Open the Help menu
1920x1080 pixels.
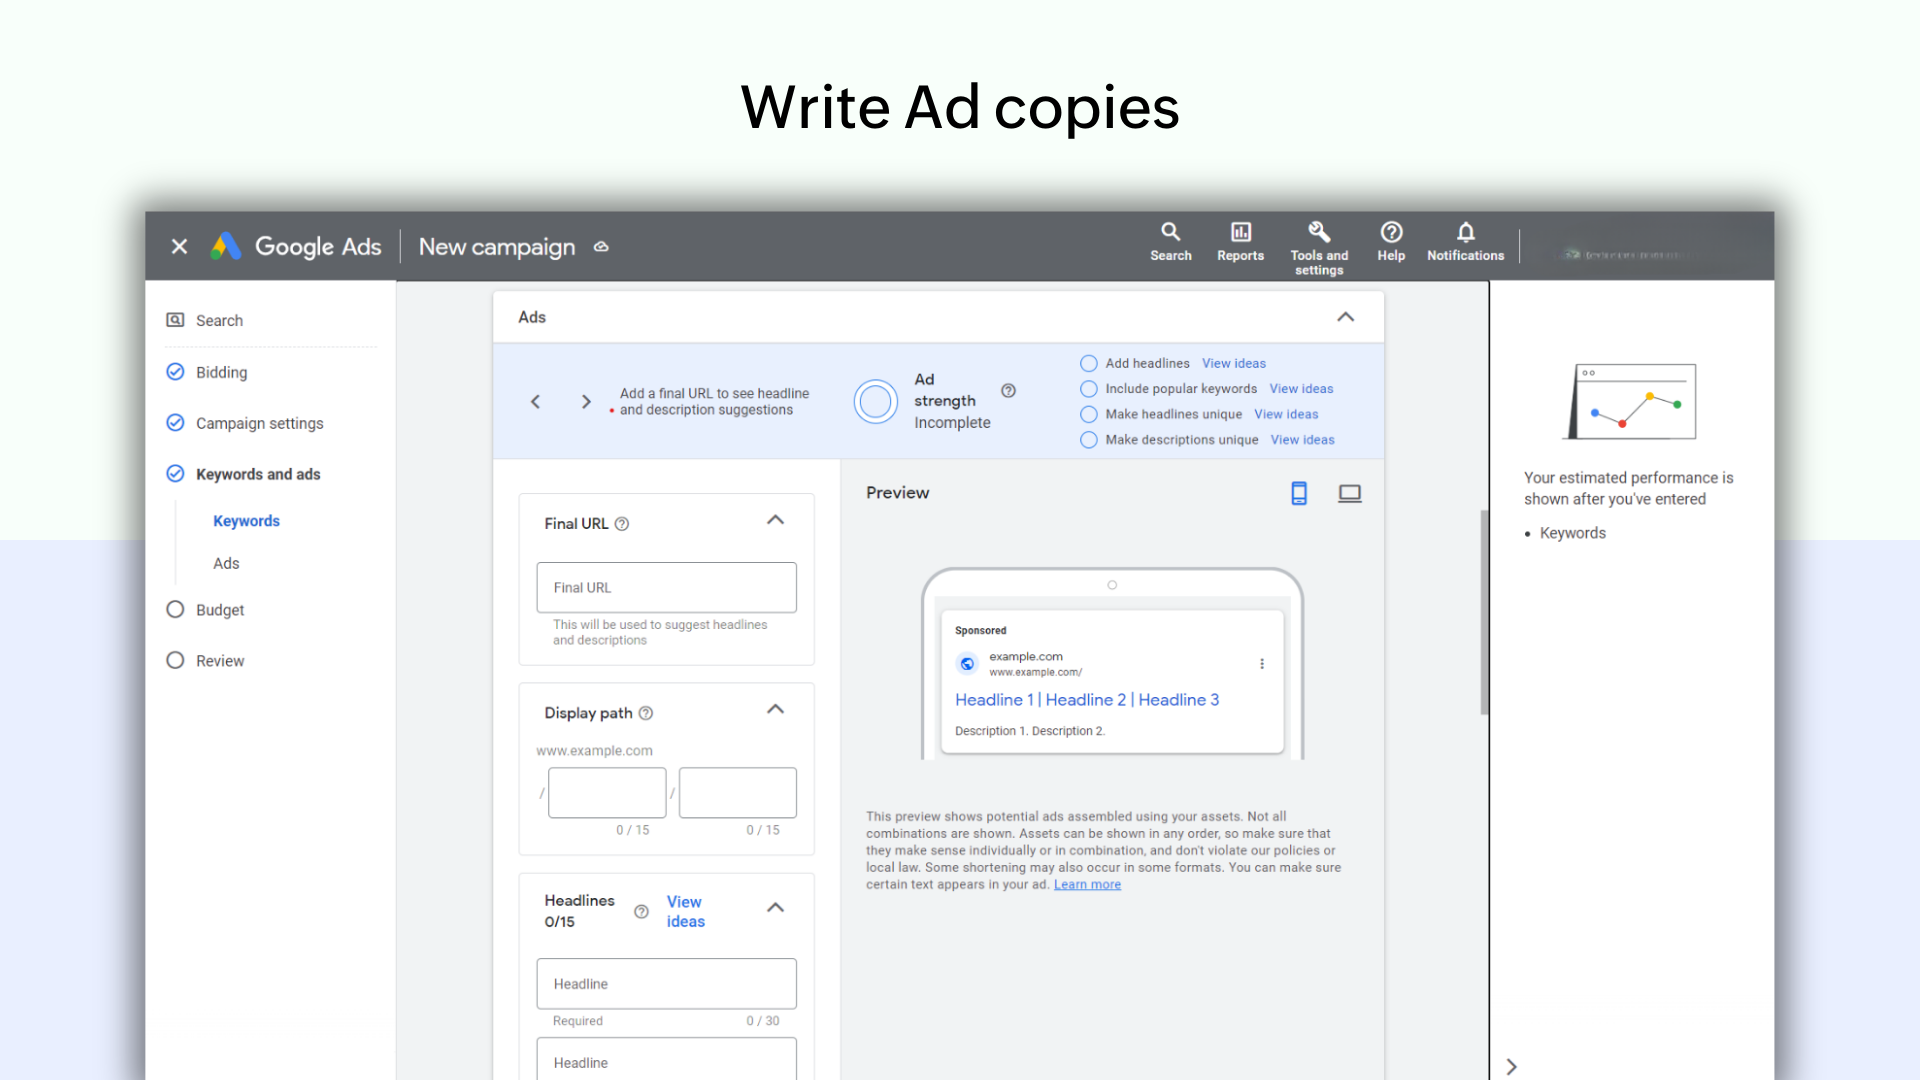[1391, 240]
